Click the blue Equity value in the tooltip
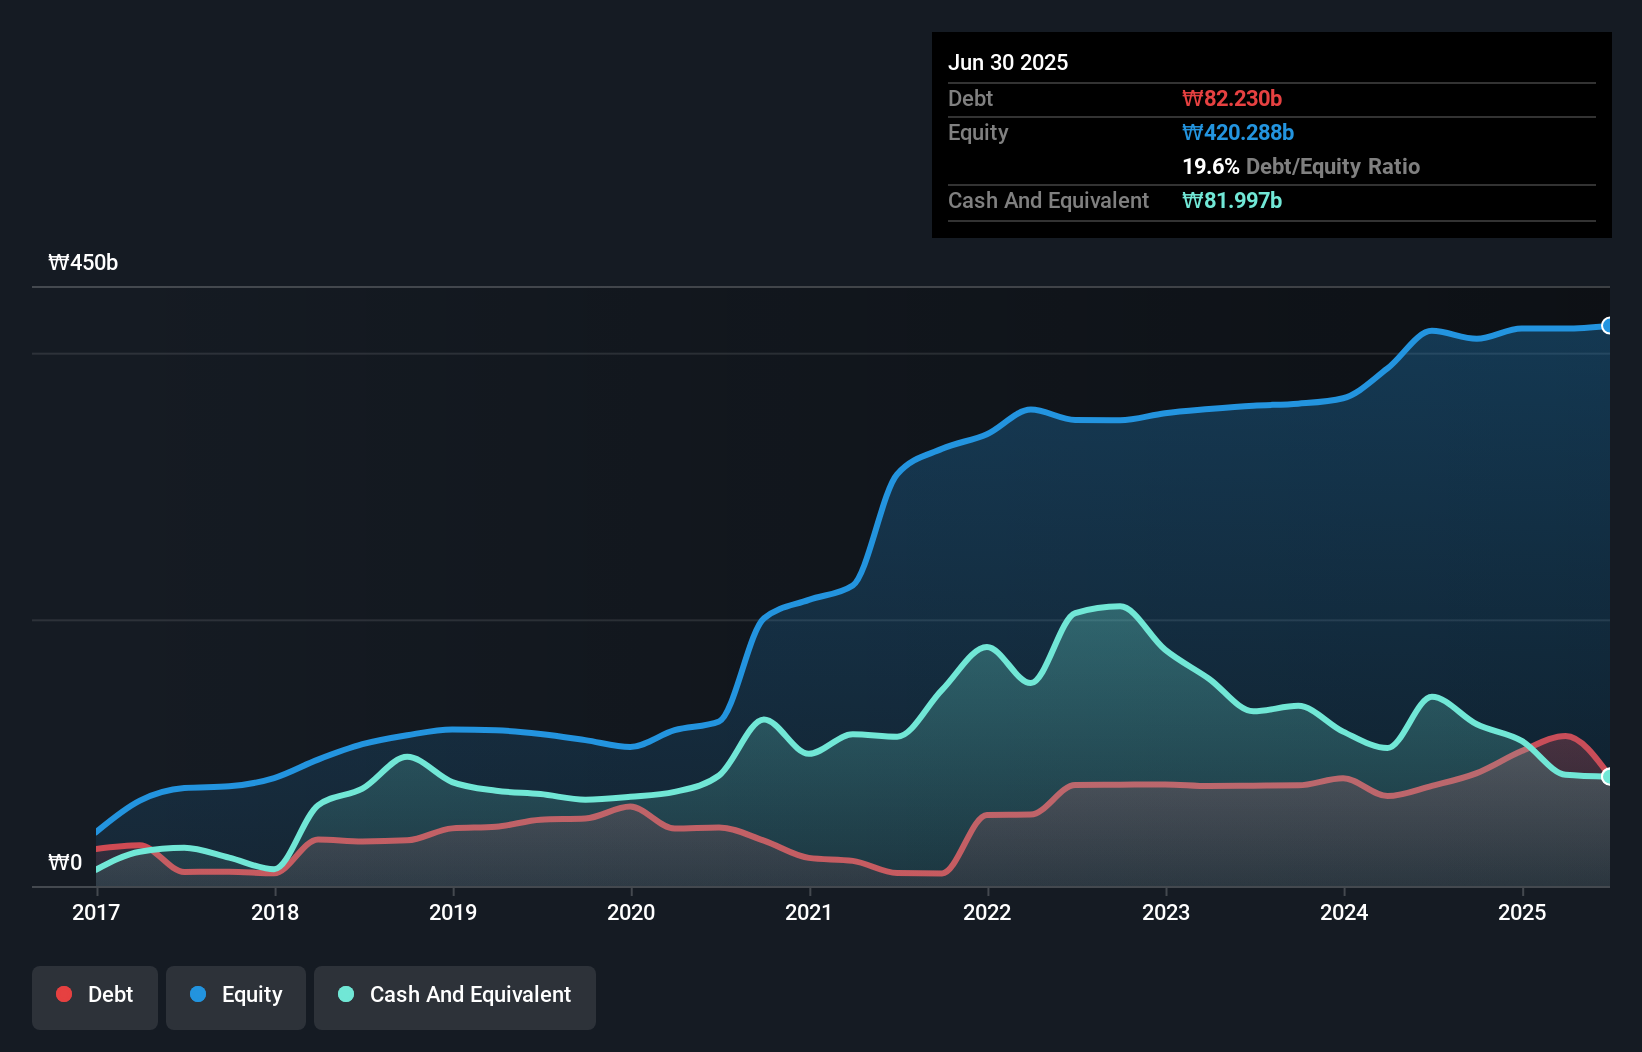 coord(1238,132)
